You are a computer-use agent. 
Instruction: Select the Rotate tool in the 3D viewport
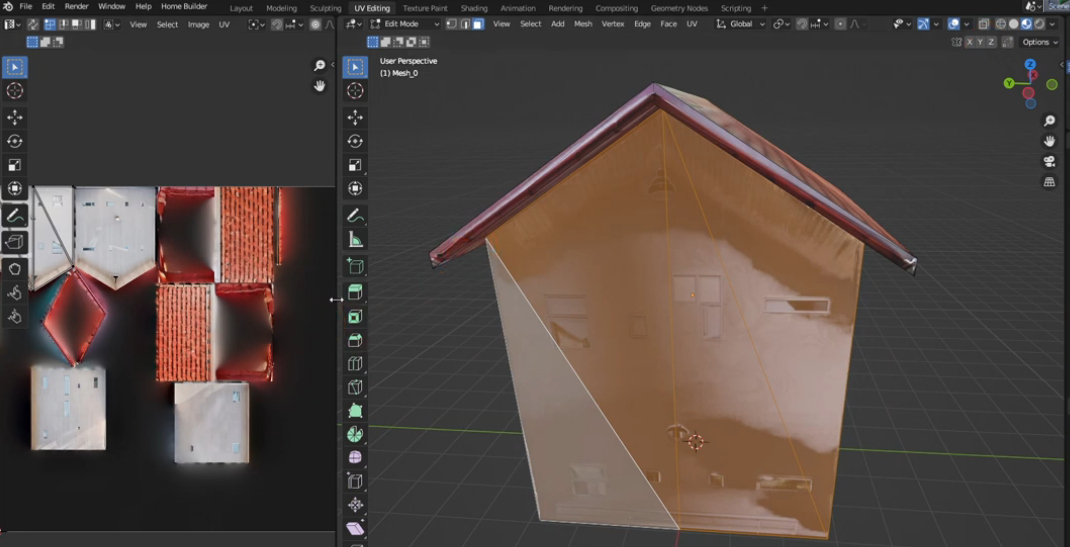pyautogui.click(x=355, y=141)
